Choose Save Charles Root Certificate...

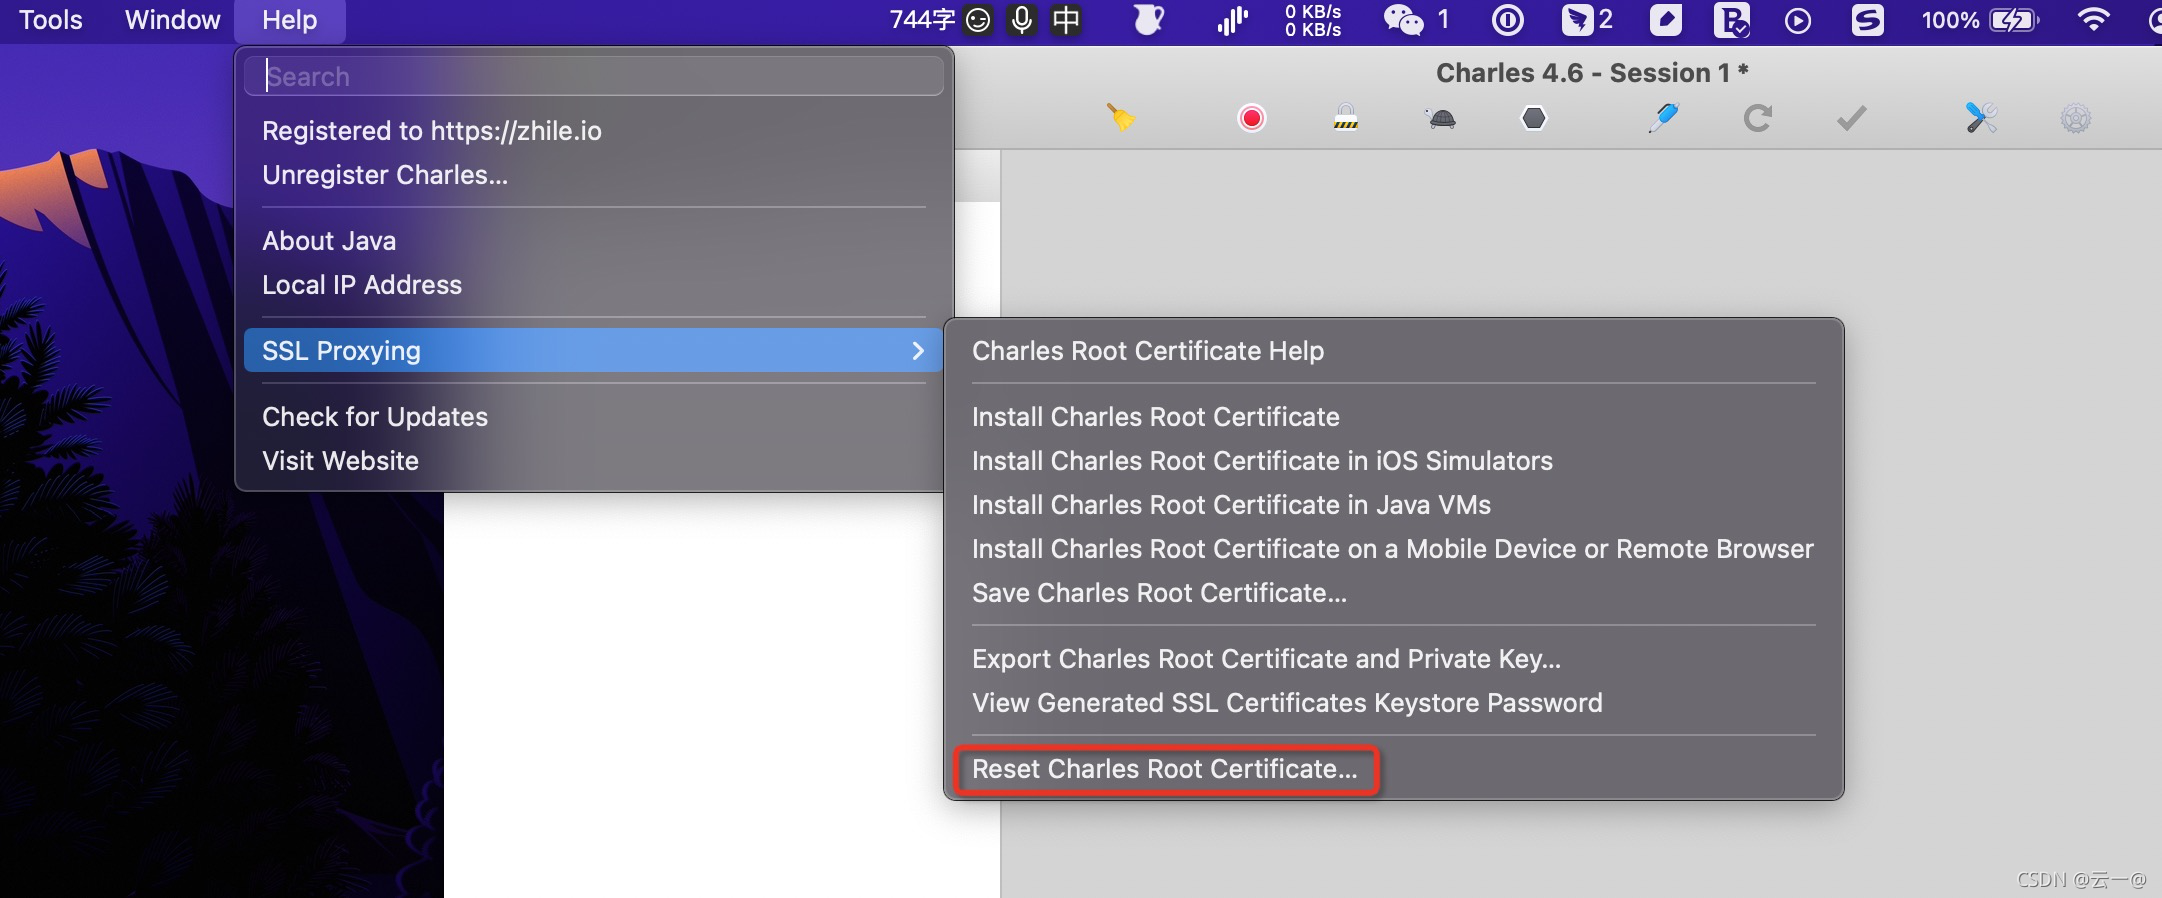pyautogui.click(x=1394, y=593)
